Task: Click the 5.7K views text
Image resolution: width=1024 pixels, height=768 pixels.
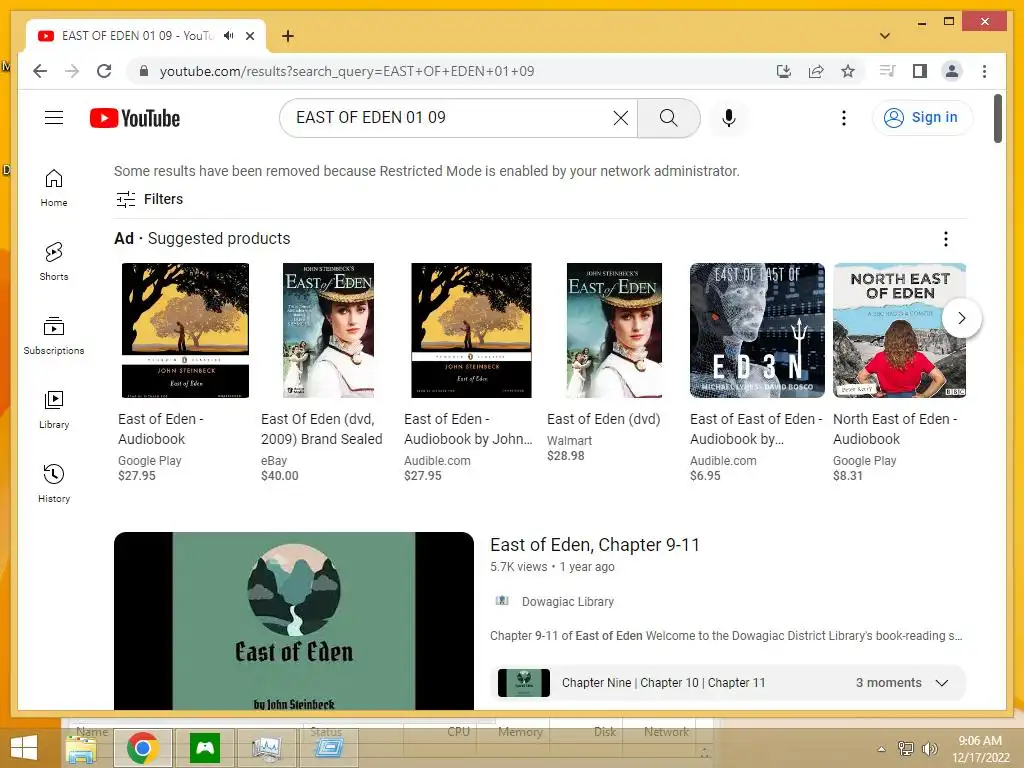Action: [519, 567]
